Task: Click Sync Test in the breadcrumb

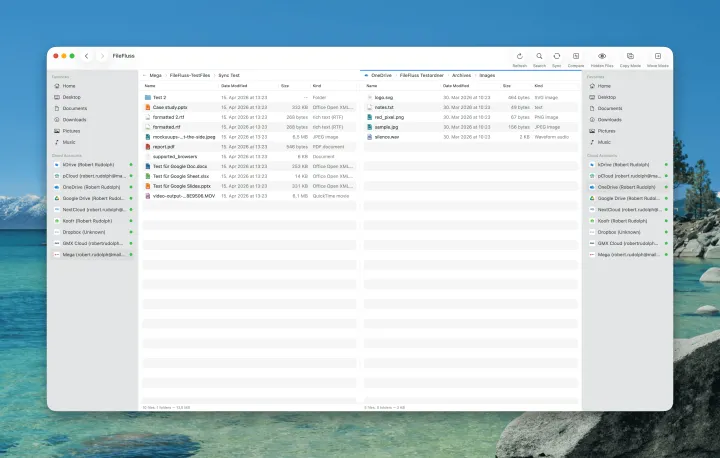Action: coord(229,75)
